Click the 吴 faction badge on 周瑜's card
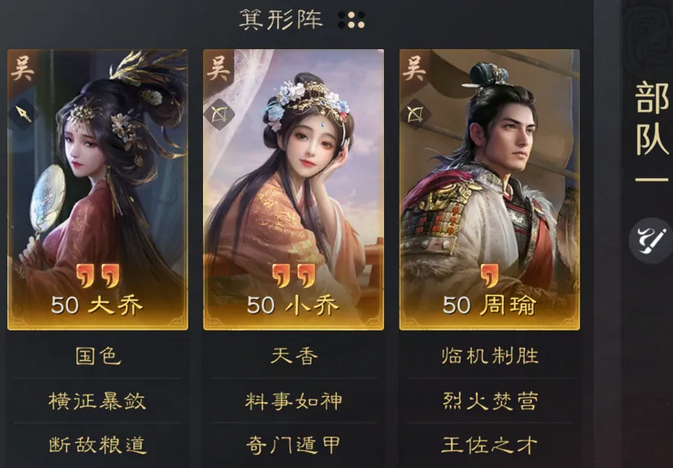673x468 pixels. (414, 69)
